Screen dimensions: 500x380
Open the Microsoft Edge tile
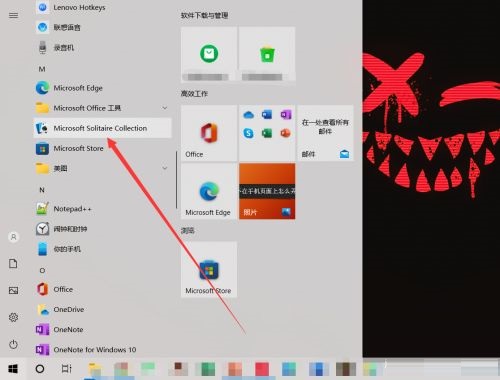(x=209, y=191)
